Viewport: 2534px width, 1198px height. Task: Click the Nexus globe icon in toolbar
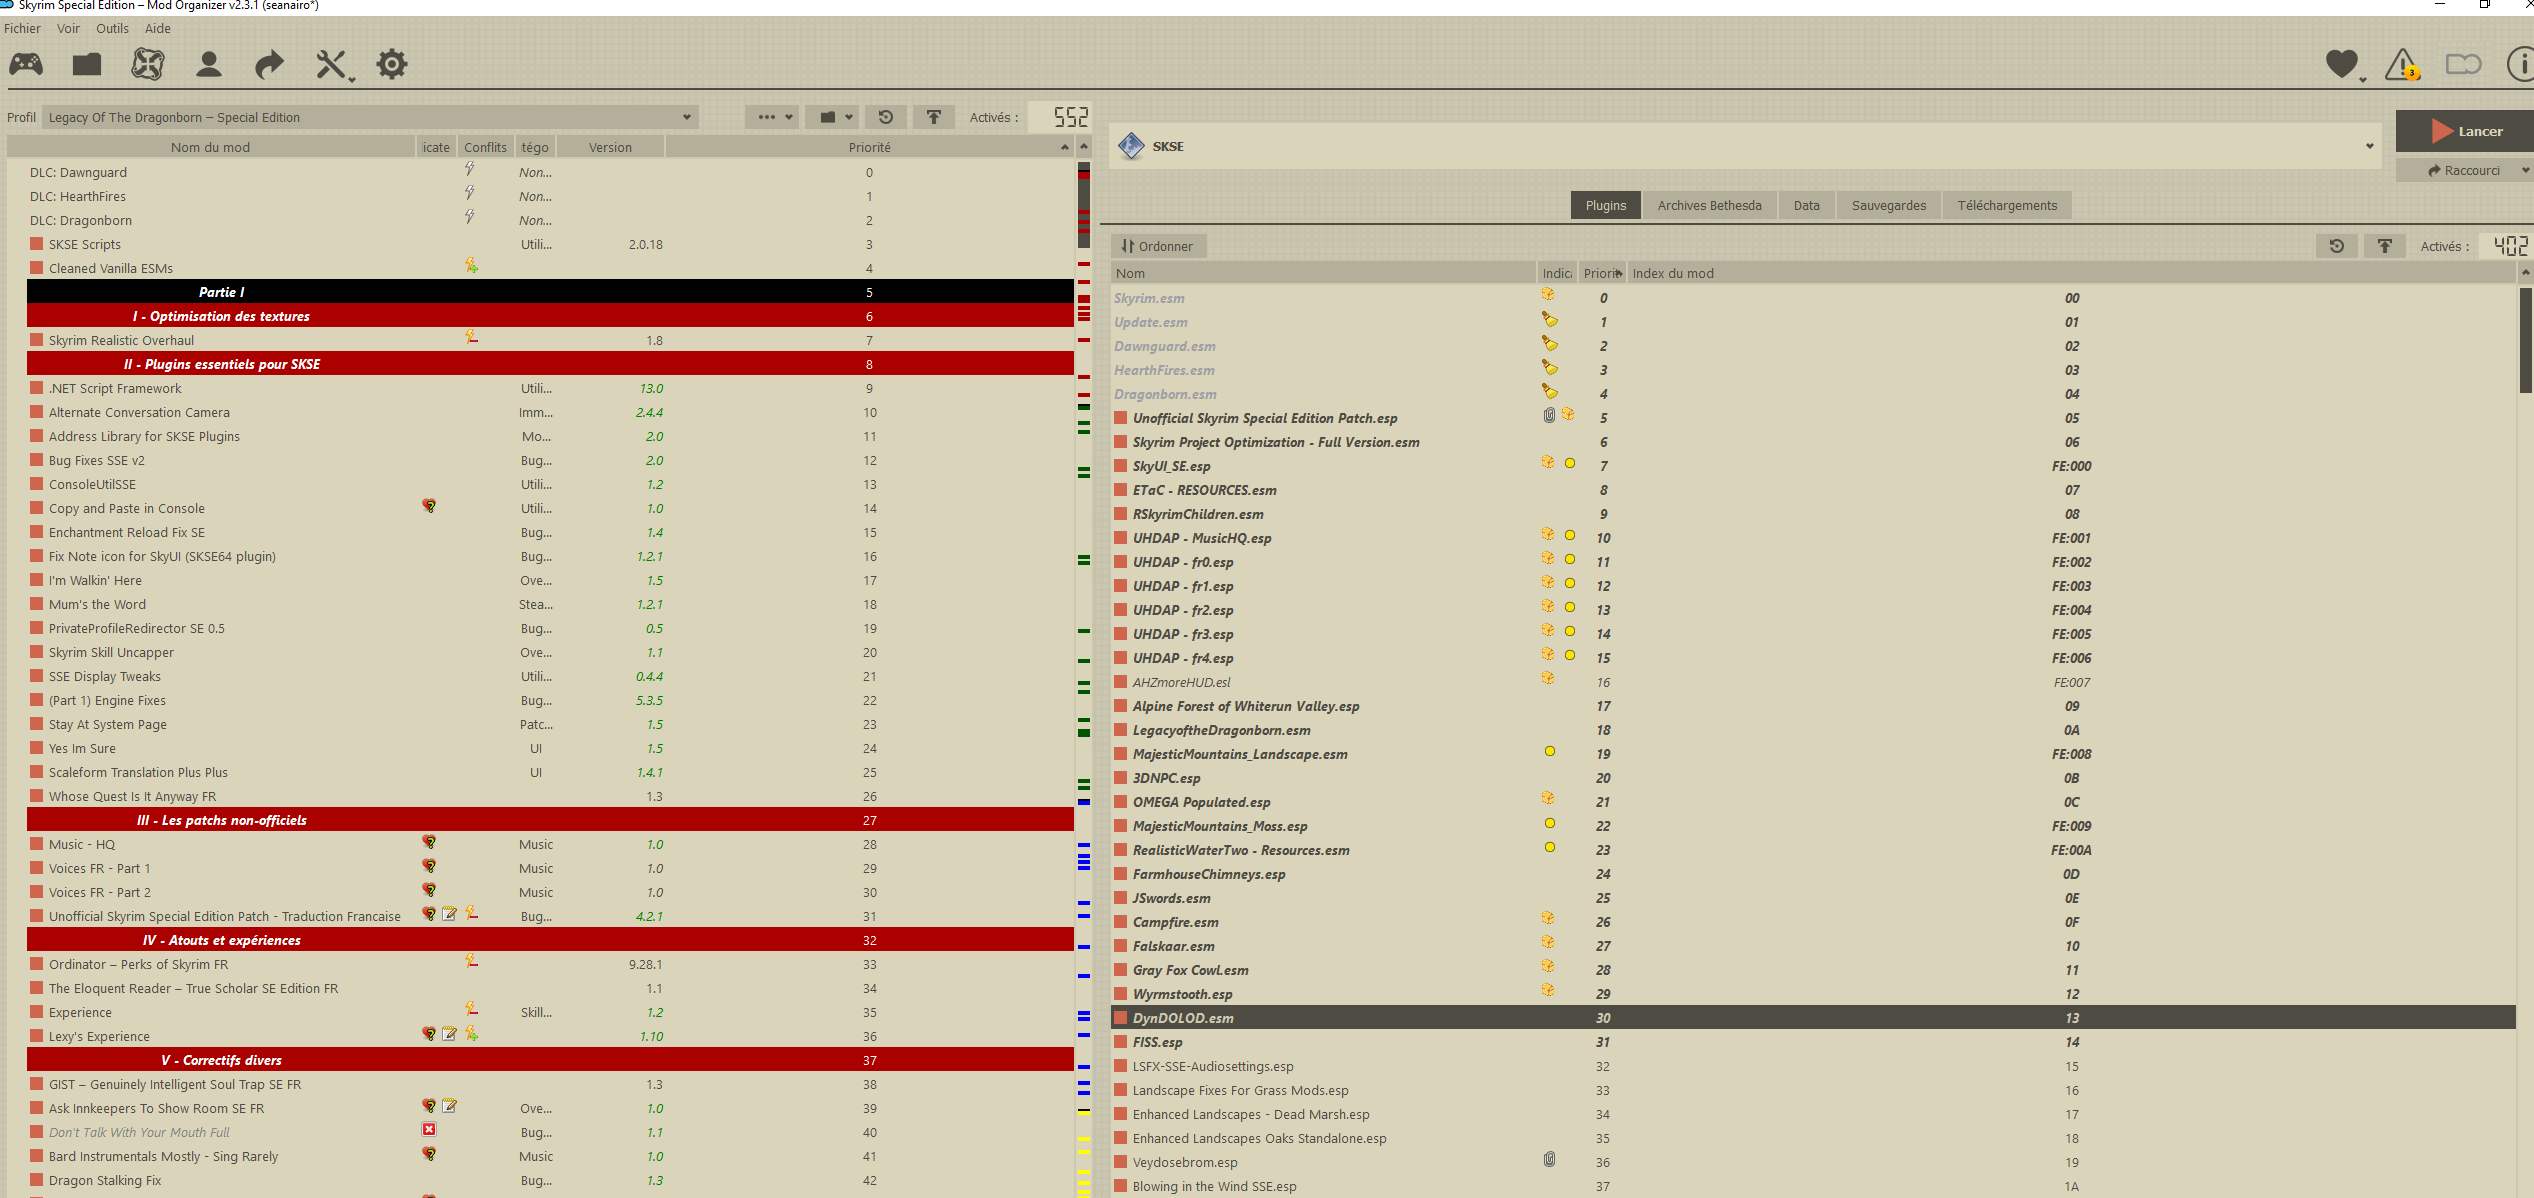tap(148, 65)
